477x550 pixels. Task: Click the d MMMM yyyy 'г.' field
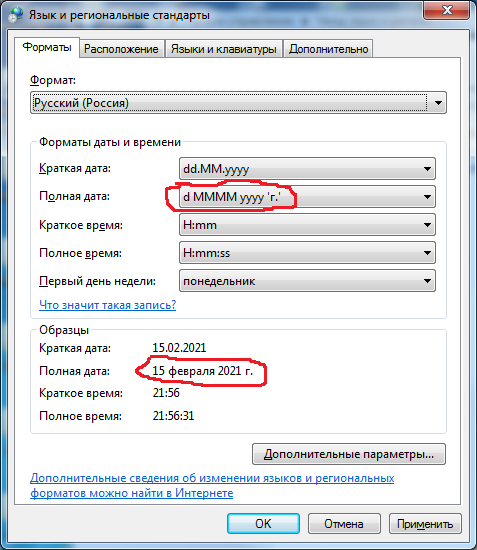(x=307, y=197)
